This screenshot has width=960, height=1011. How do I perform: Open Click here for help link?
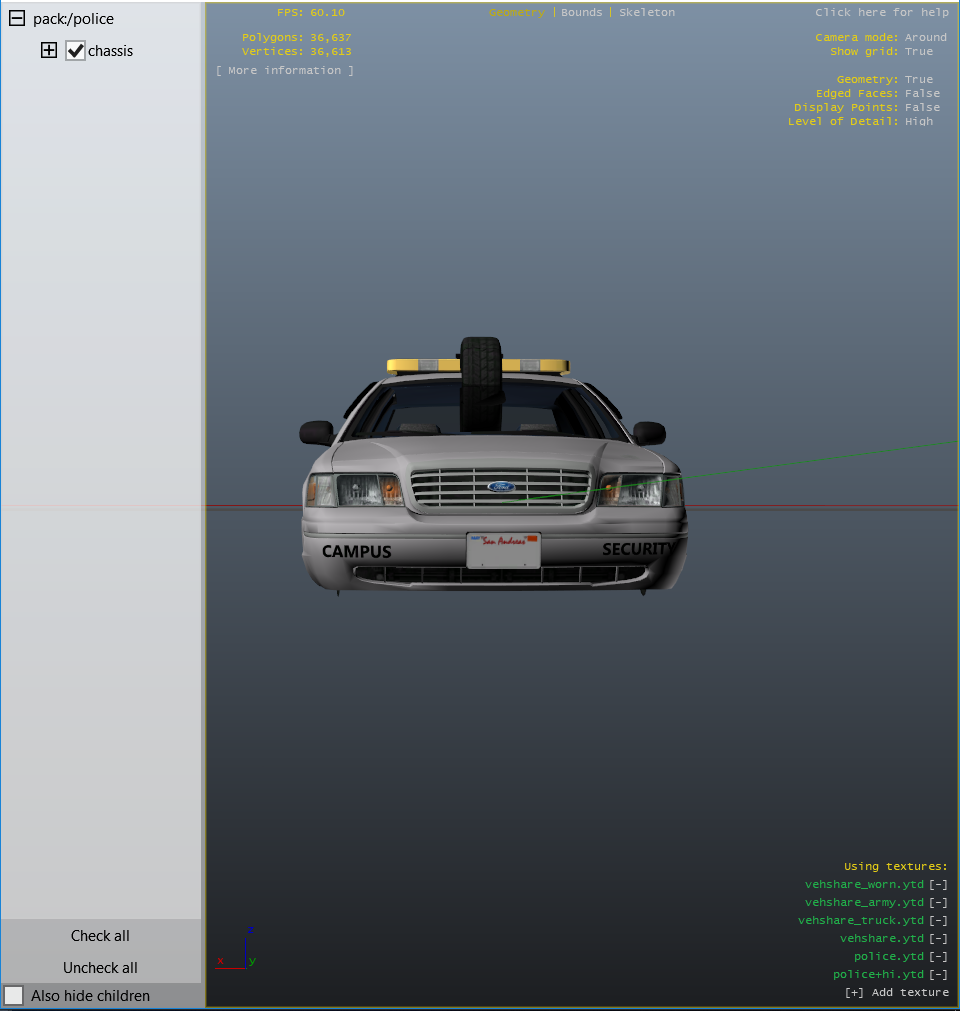pyautogui.click(x=881, y=12)
